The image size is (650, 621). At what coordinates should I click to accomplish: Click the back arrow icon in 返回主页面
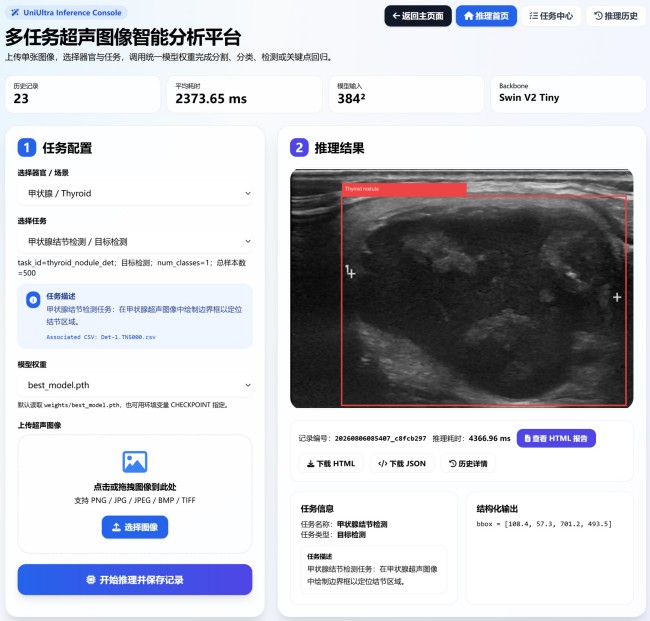pyautogui.click(x=396, y=16)
